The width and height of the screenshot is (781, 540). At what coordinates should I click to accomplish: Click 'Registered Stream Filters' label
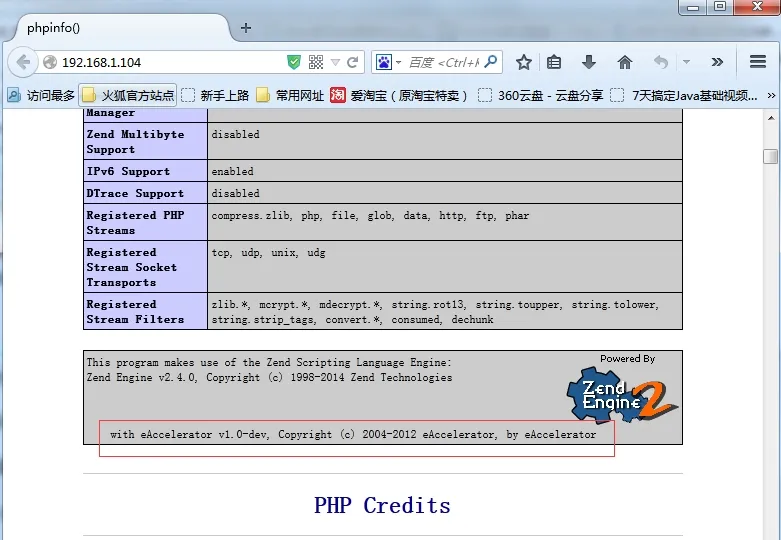[x=135, y=311]
